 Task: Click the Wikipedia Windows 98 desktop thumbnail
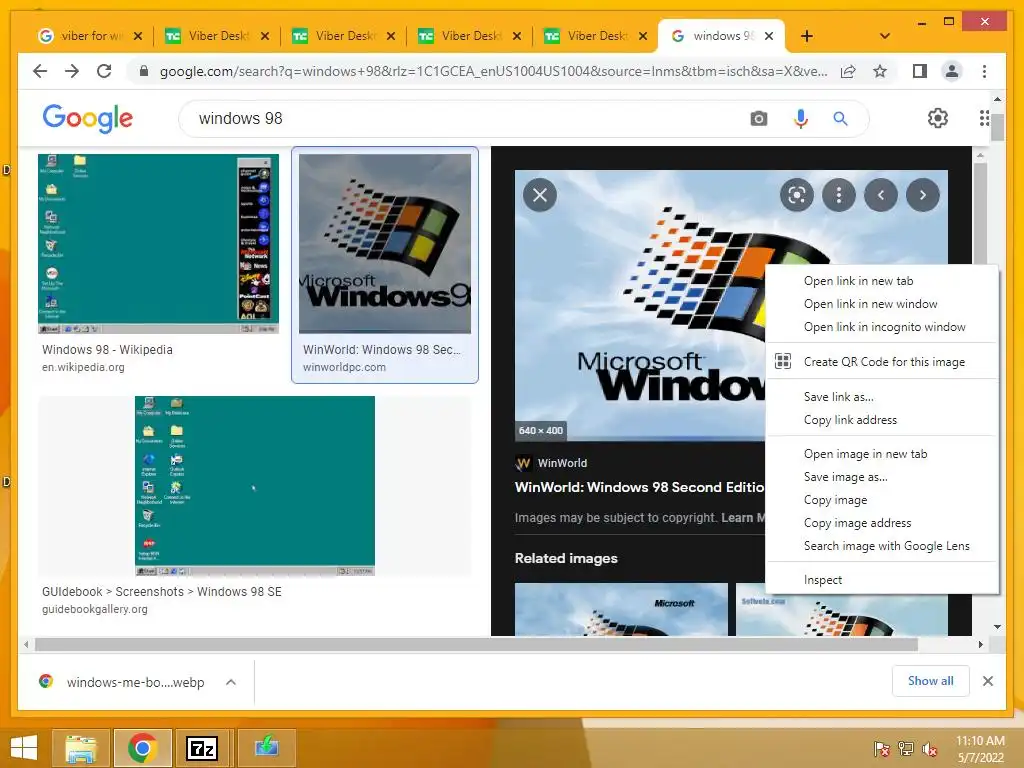(158, 244)
